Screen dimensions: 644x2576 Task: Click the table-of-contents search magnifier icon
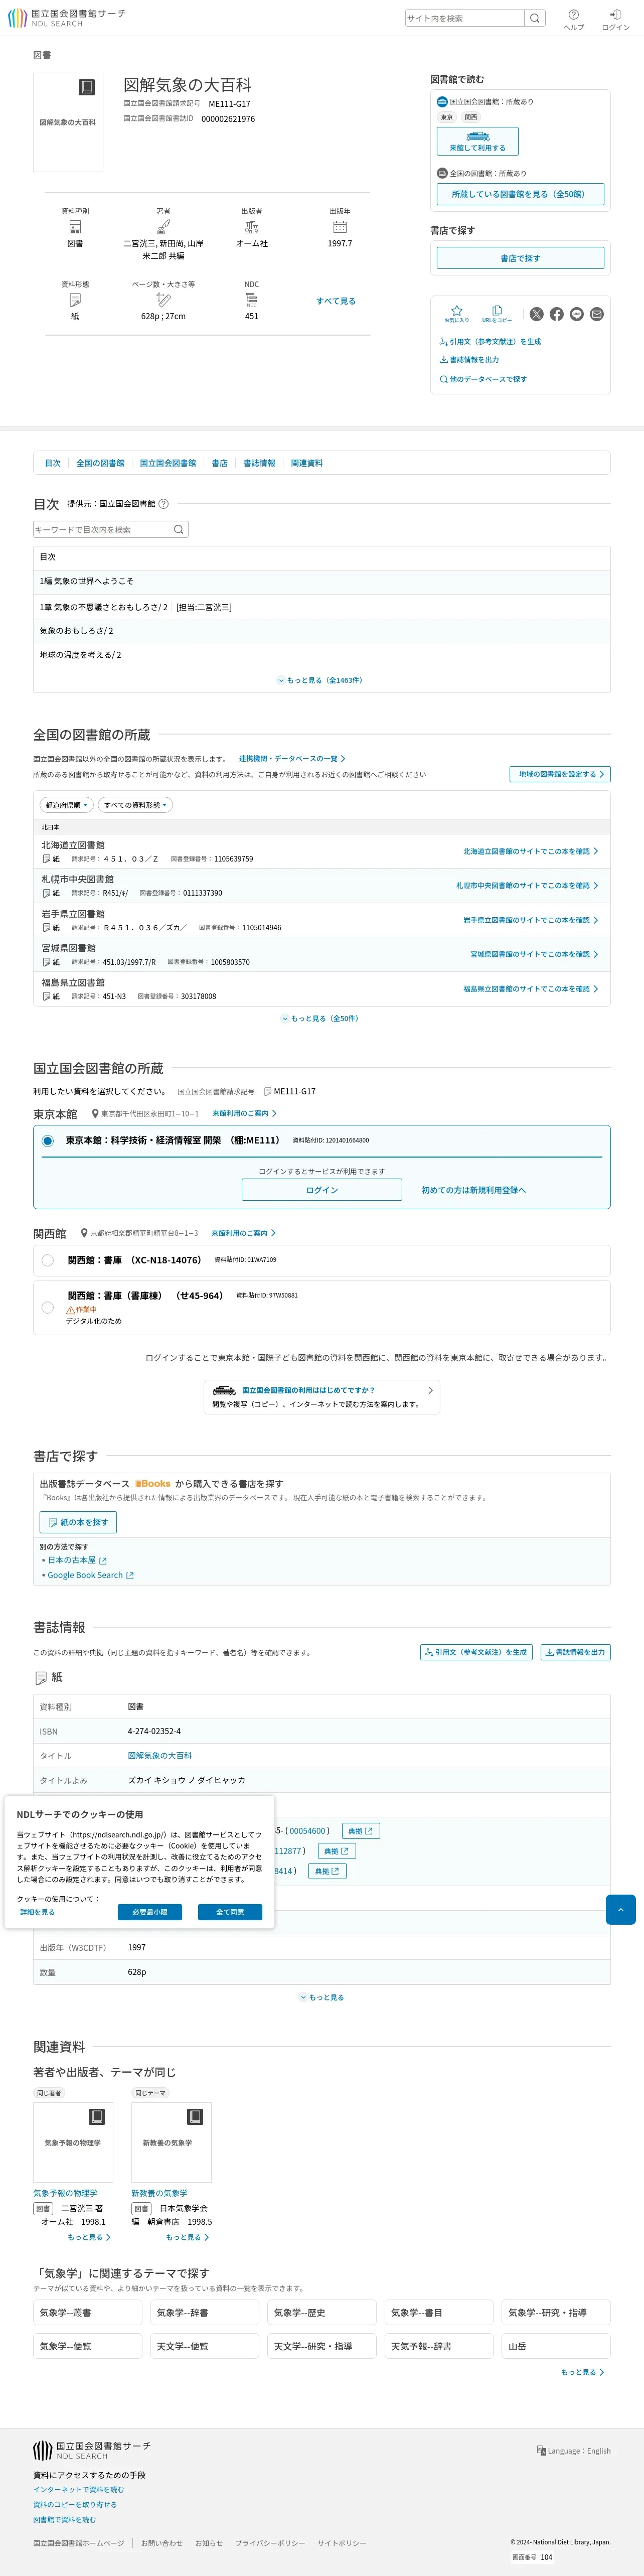point(179,530)
